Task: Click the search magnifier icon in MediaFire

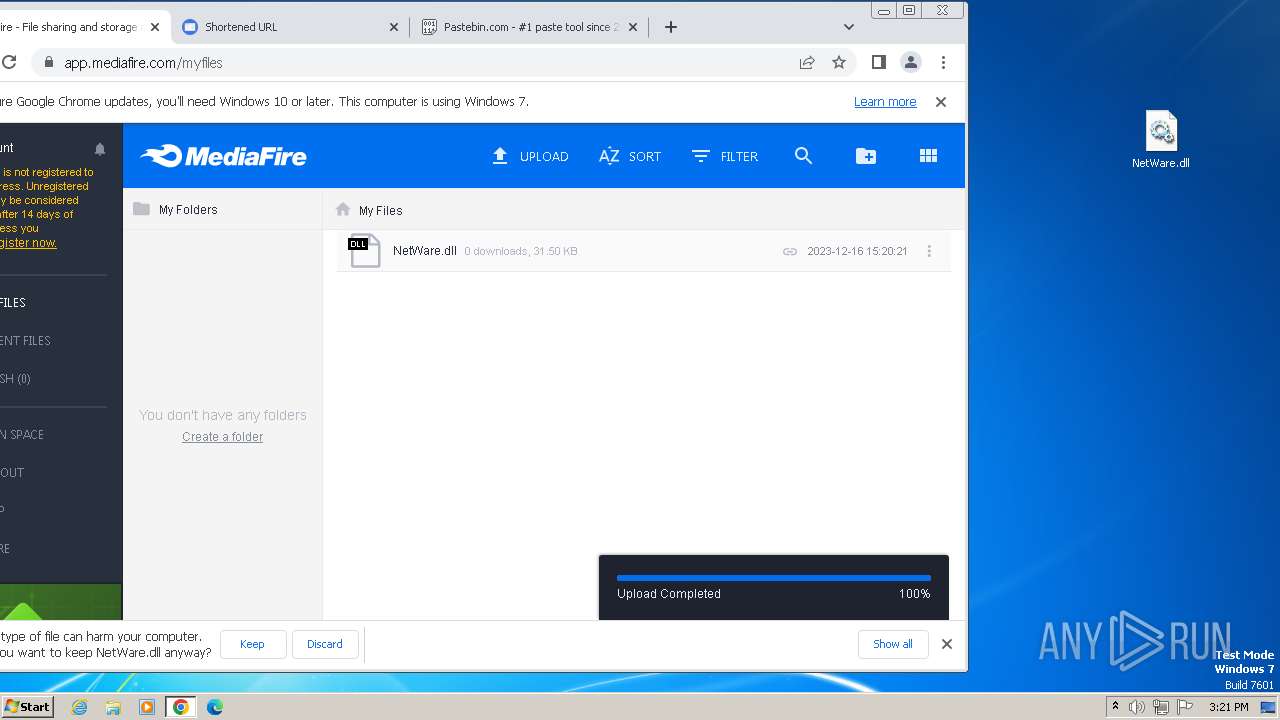Action: (803, 156)
